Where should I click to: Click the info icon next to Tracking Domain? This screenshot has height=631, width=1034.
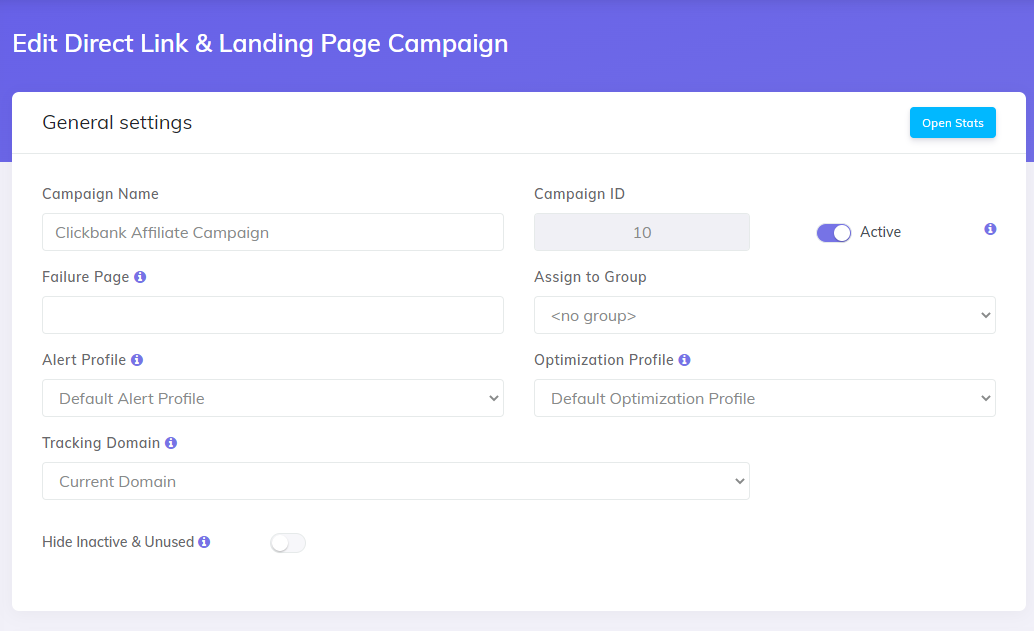(171, 443)
